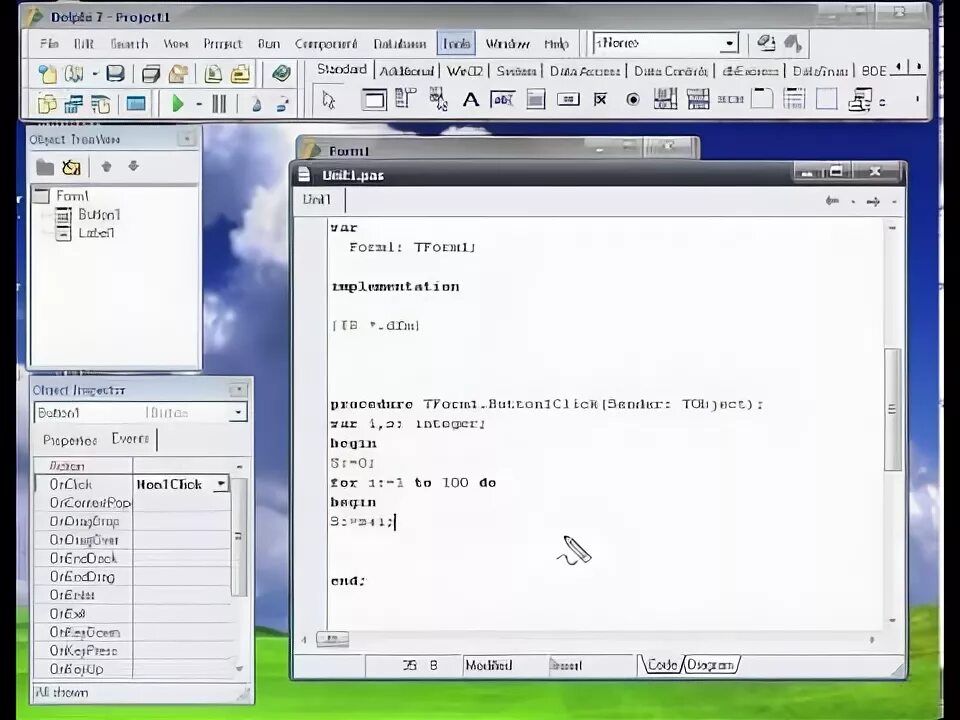Select the Unit1 editor tab
Image resolution: width=960 pixels, height=720 pixels.
tap(317, 200)
